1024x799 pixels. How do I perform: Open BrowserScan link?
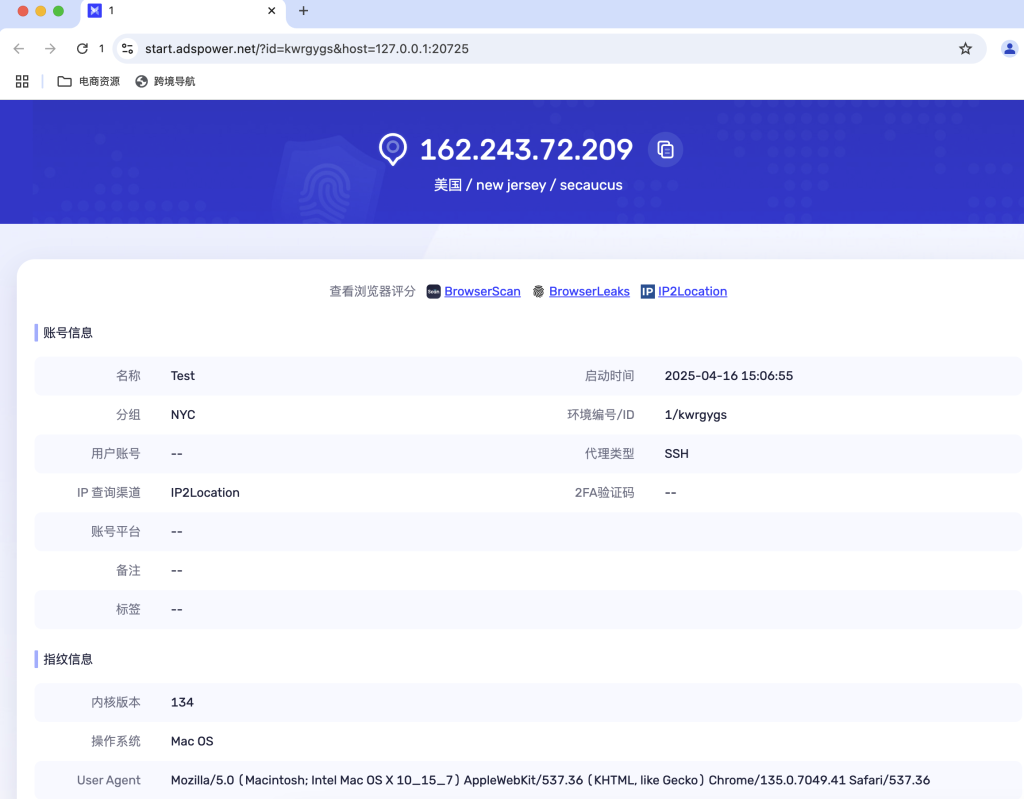pos(482,291)
